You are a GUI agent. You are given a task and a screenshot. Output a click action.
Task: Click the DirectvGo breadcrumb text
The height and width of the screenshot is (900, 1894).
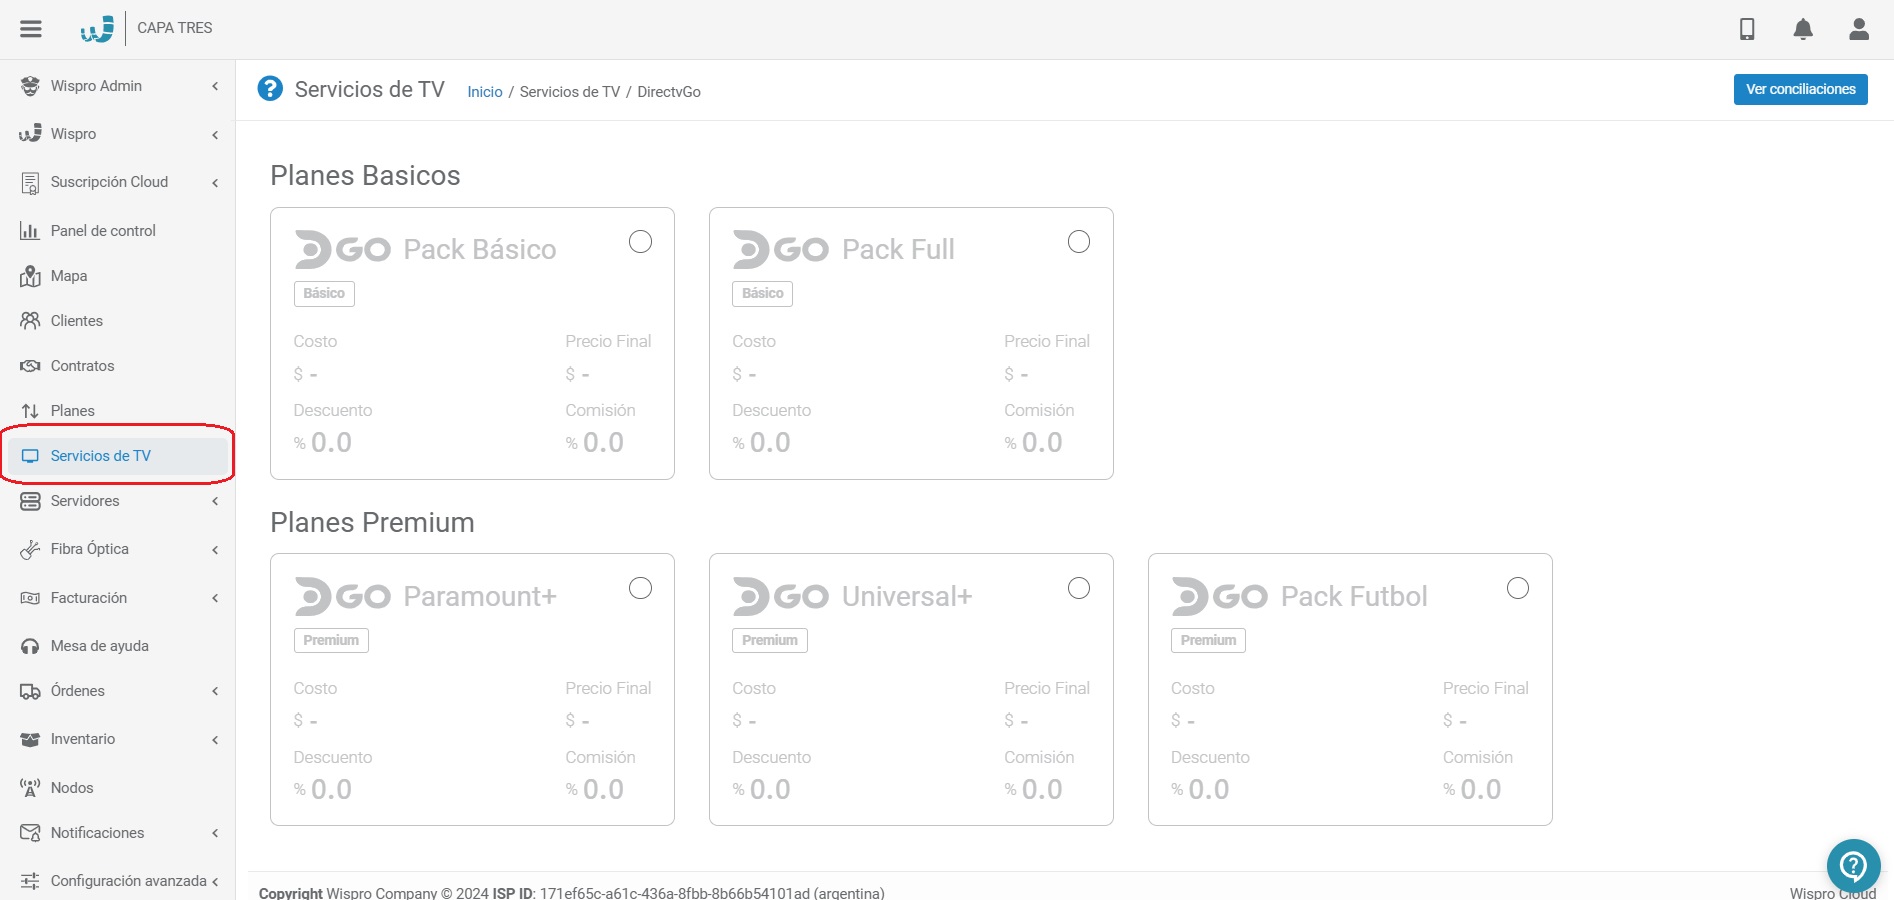click(x=669, y=92)
